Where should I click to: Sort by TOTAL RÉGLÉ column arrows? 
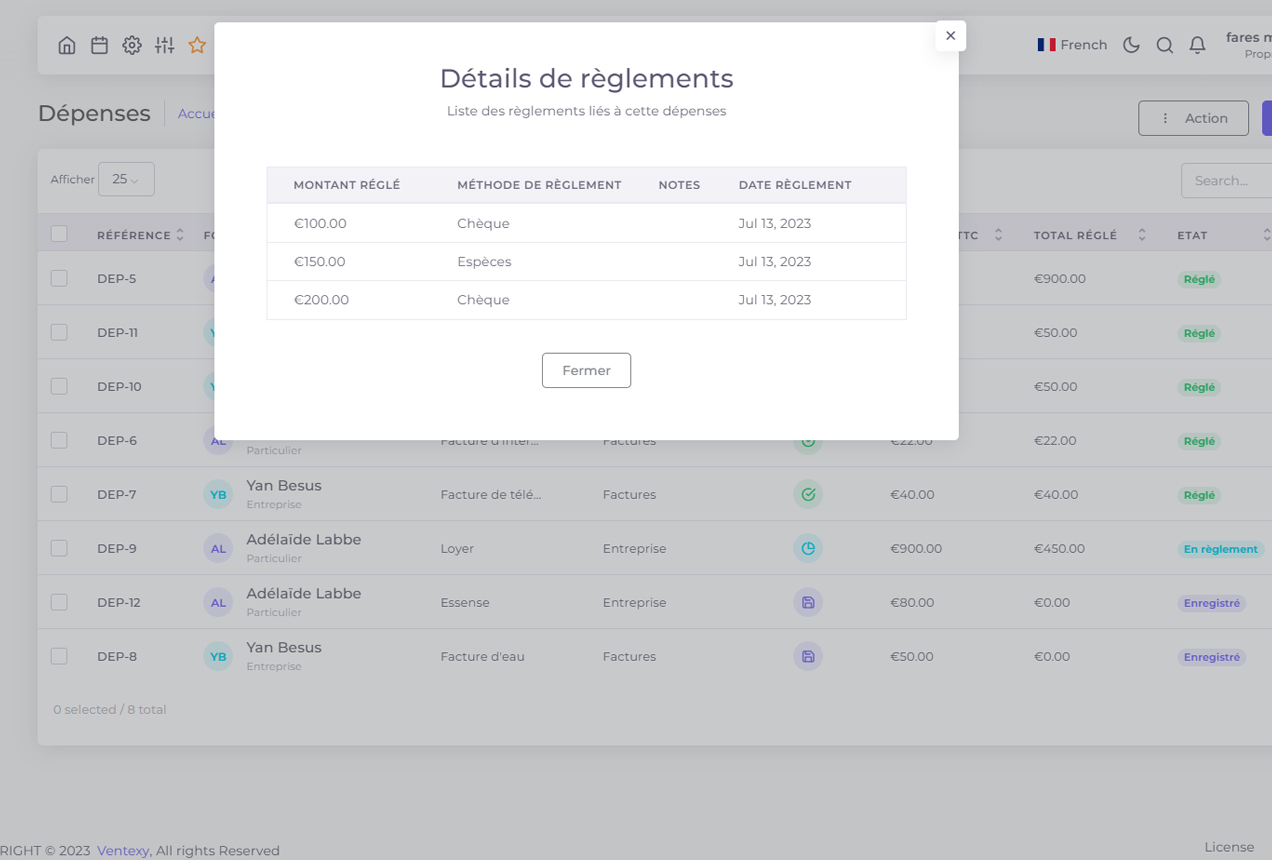[1142, 235]
